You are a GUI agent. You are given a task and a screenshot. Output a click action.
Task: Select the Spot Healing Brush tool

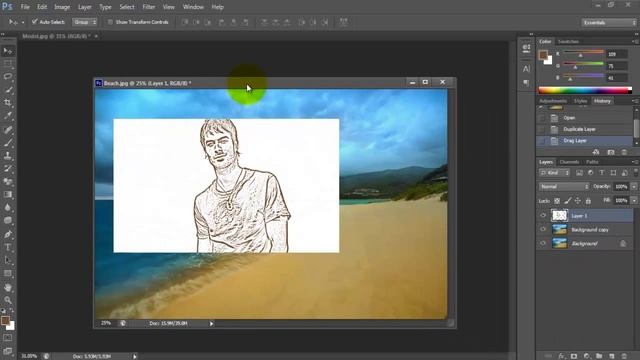(x=8, y=130)
